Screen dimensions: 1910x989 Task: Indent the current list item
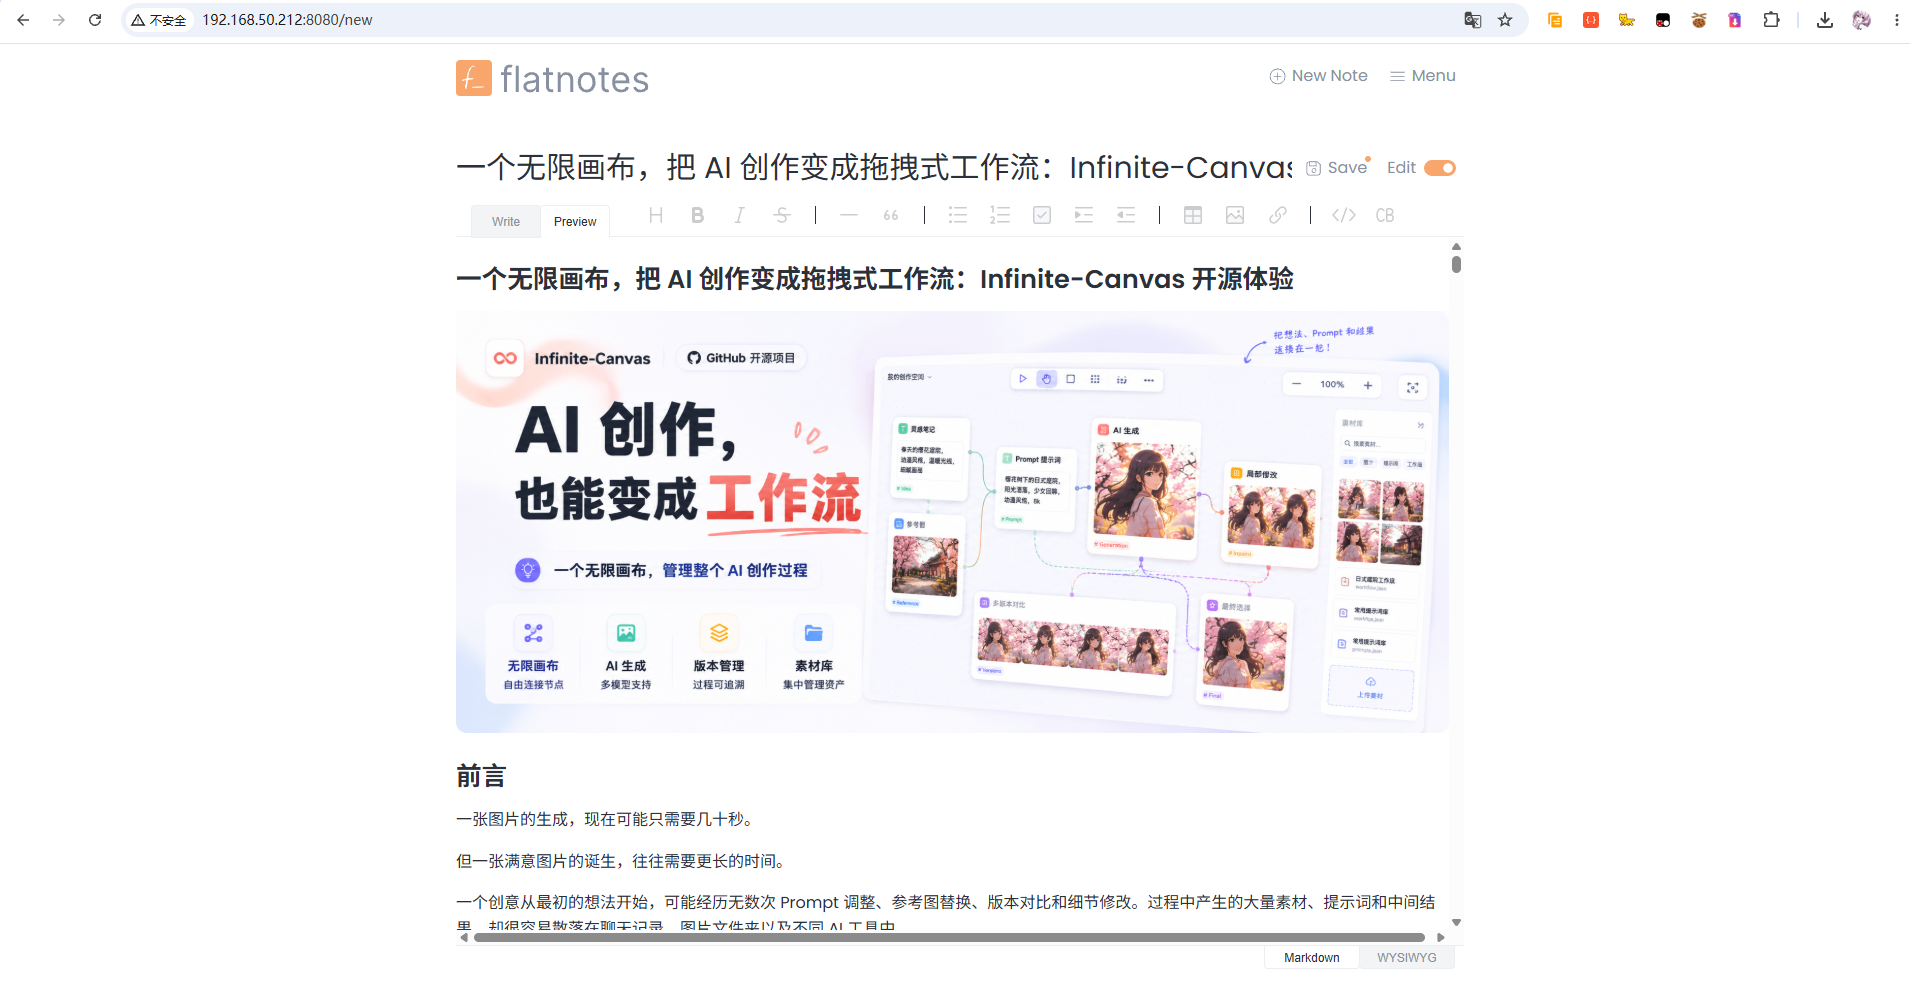coord(1084,215)
